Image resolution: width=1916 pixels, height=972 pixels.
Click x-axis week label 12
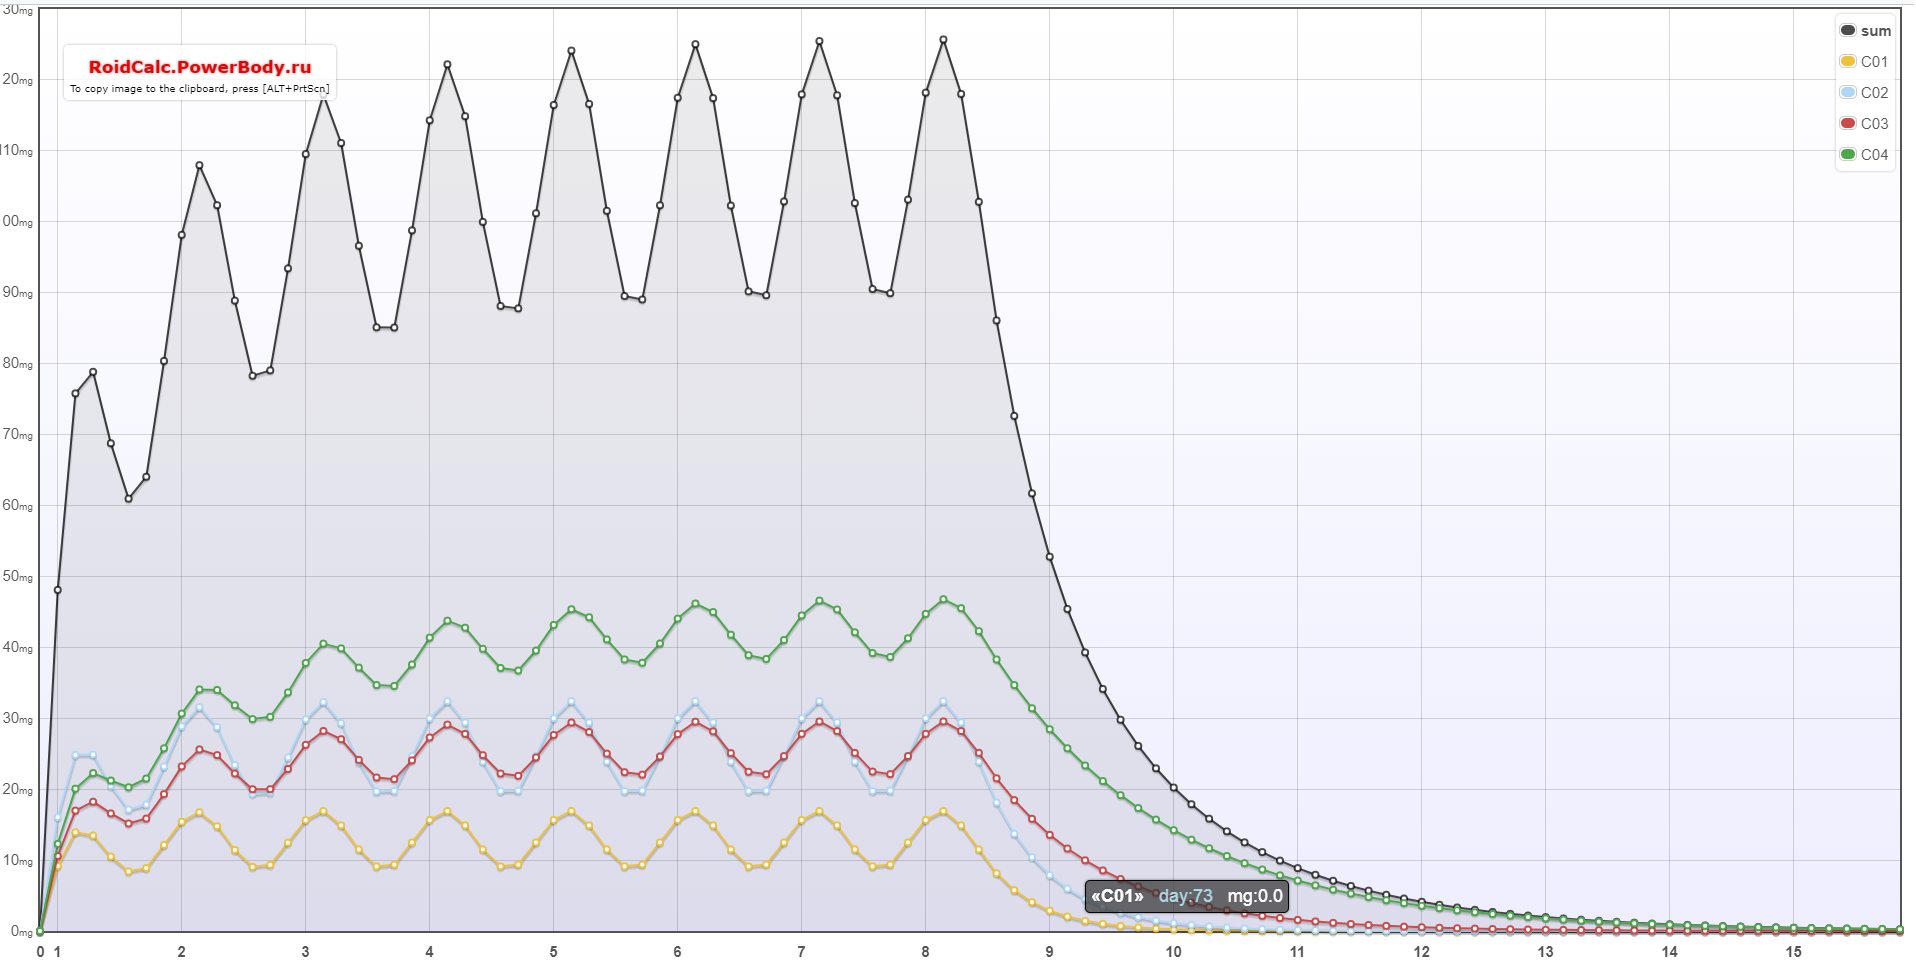[x=1421, y=952]
